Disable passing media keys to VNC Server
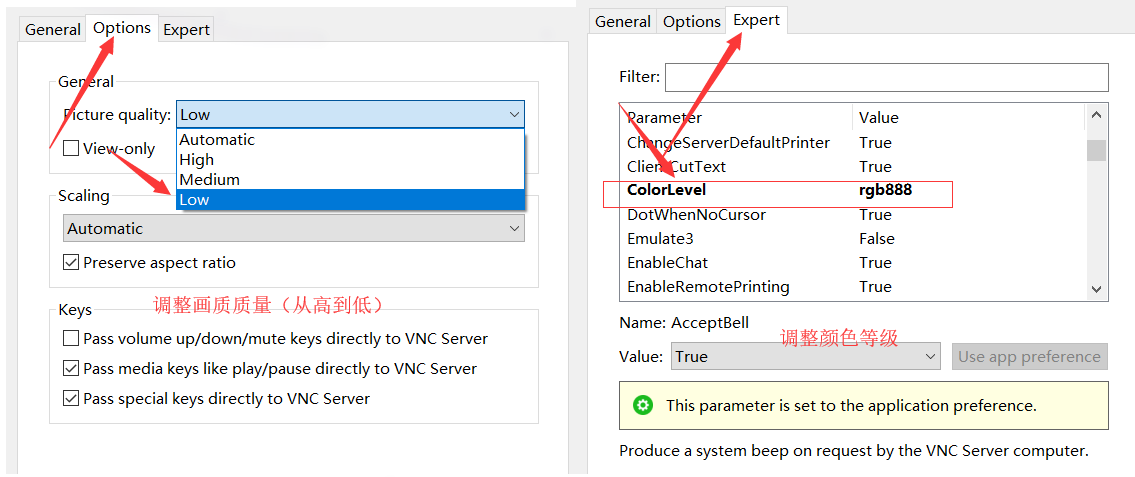 71,369
